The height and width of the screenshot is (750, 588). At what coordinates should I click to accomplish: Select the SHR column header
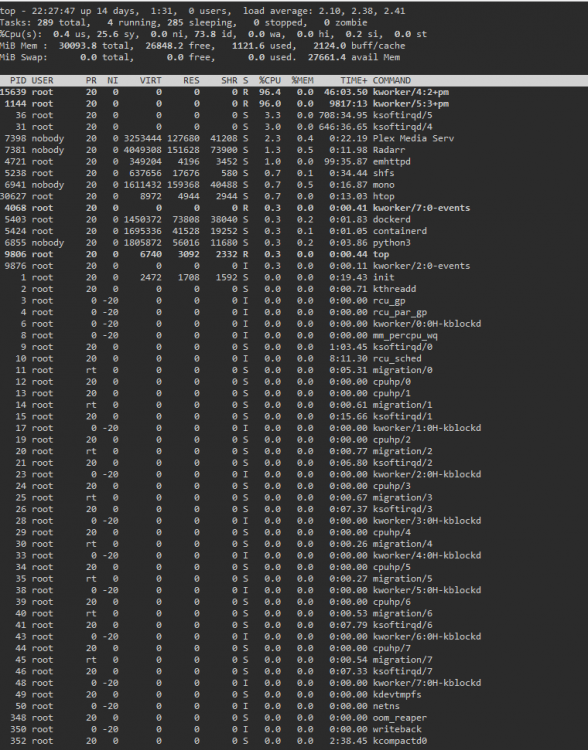(x=229, y=80)
